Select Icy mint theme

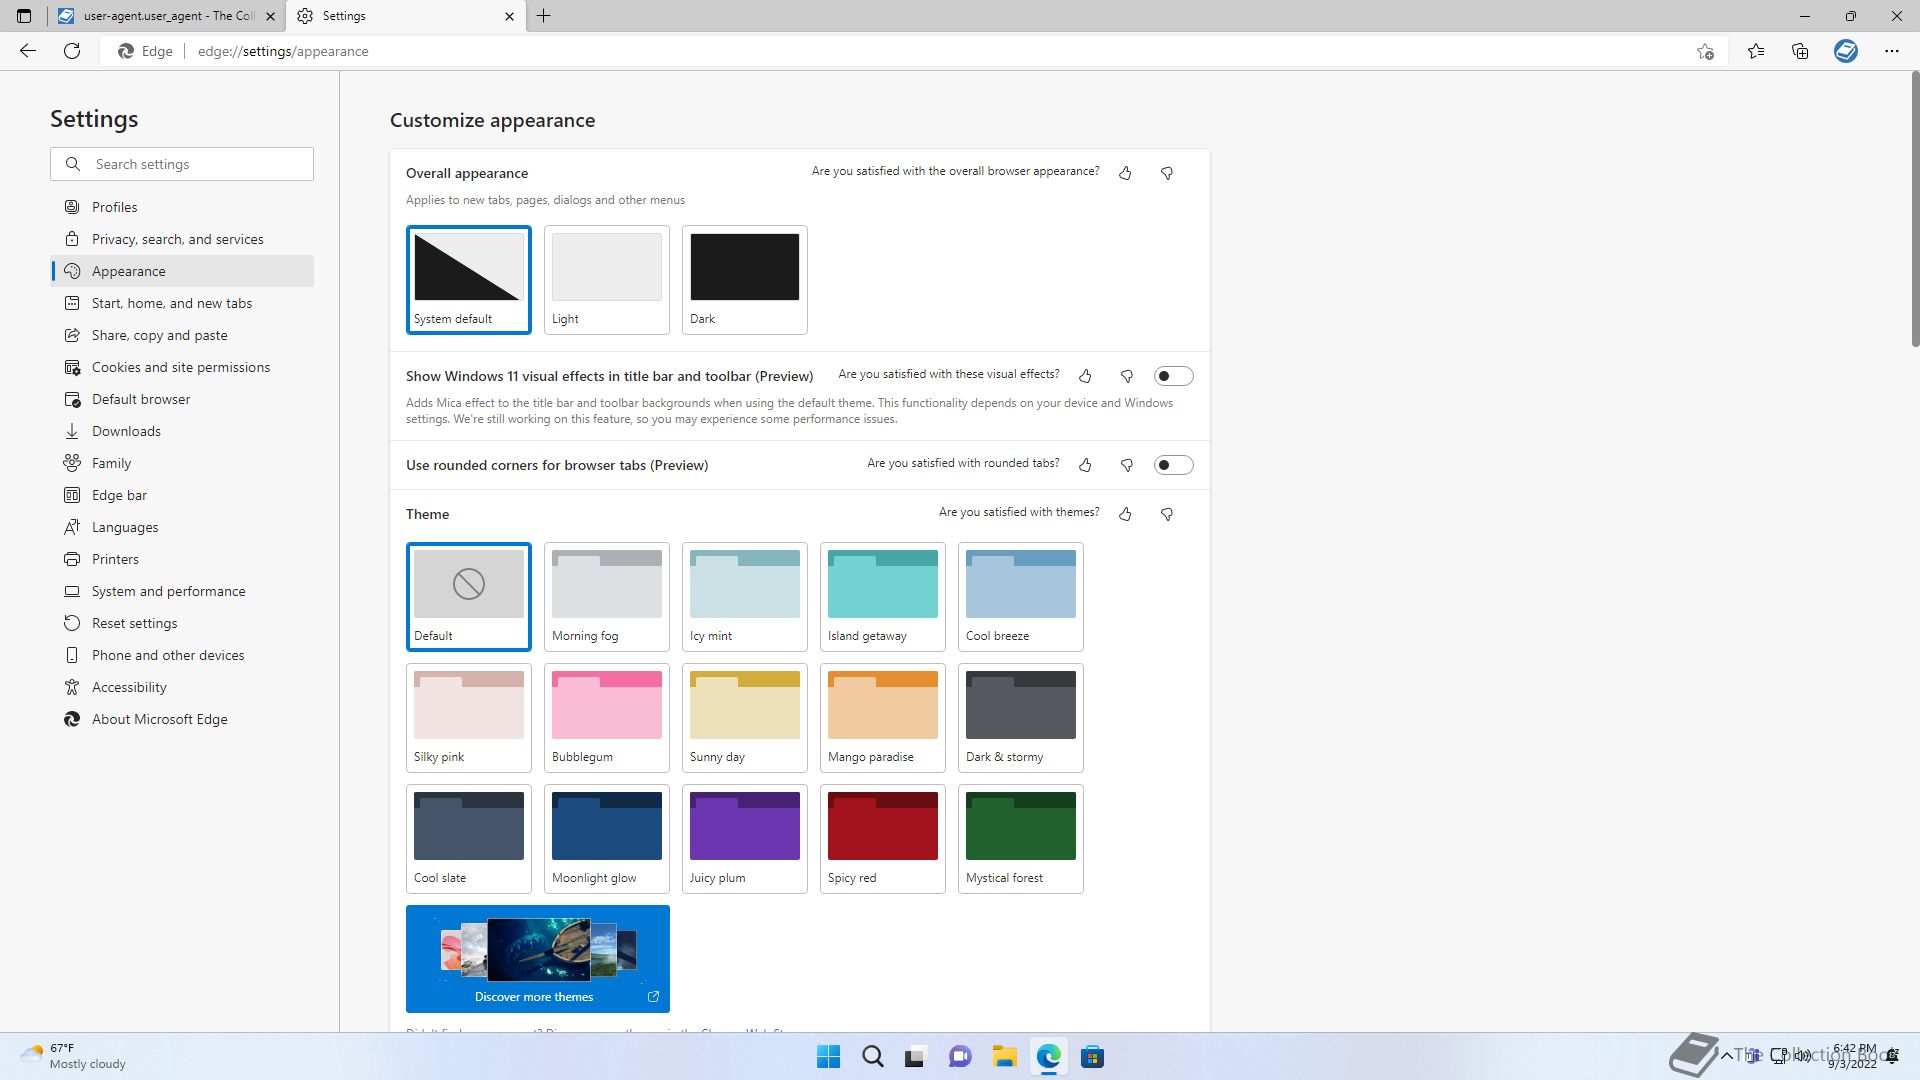point(745,597)
